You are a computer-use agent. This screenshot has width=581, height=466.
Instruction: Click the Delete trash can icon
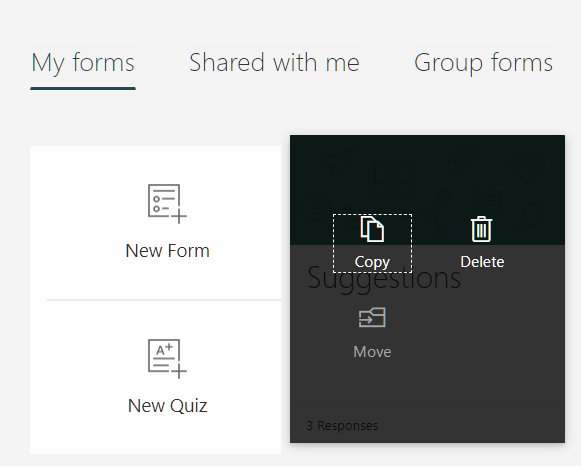(481, 229)
